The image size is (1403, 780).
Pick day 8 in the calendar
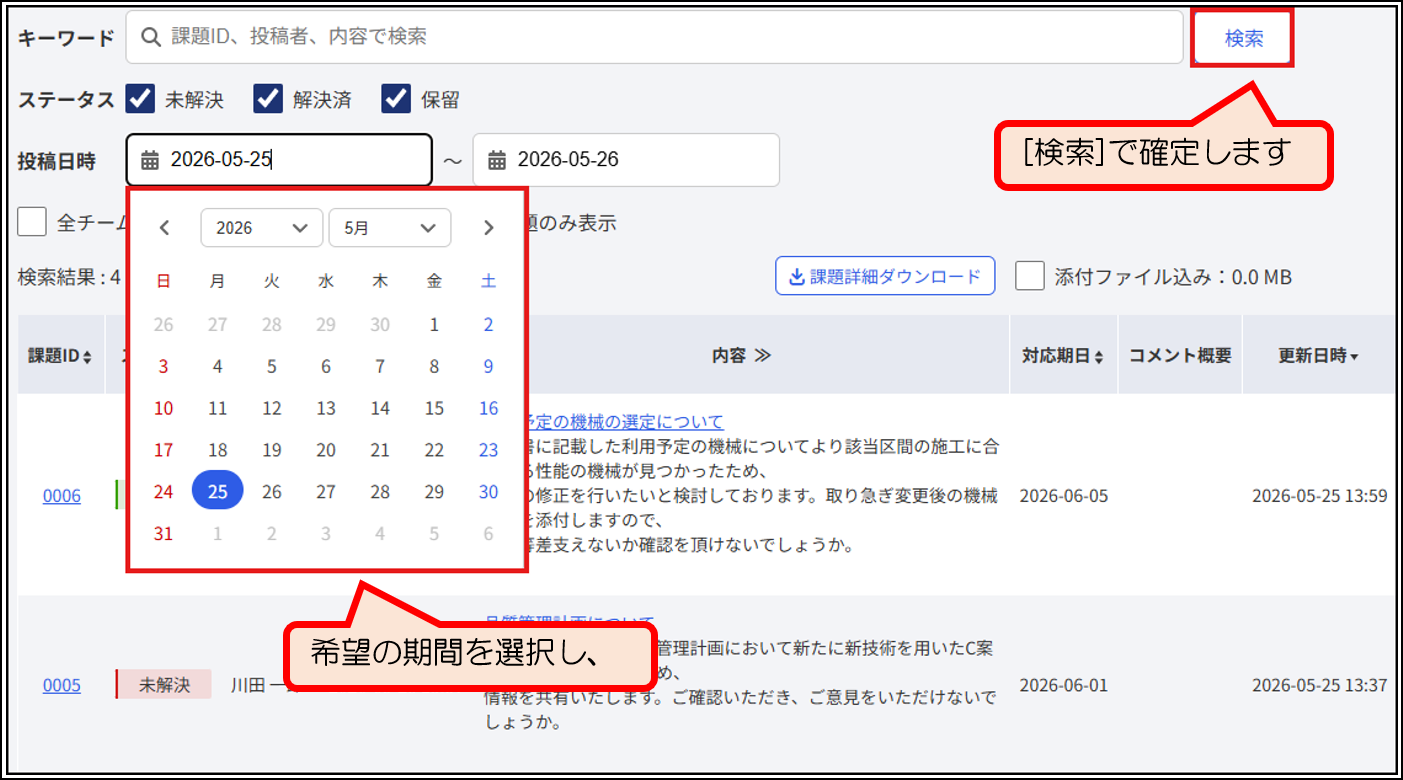[x=434, y=366]
